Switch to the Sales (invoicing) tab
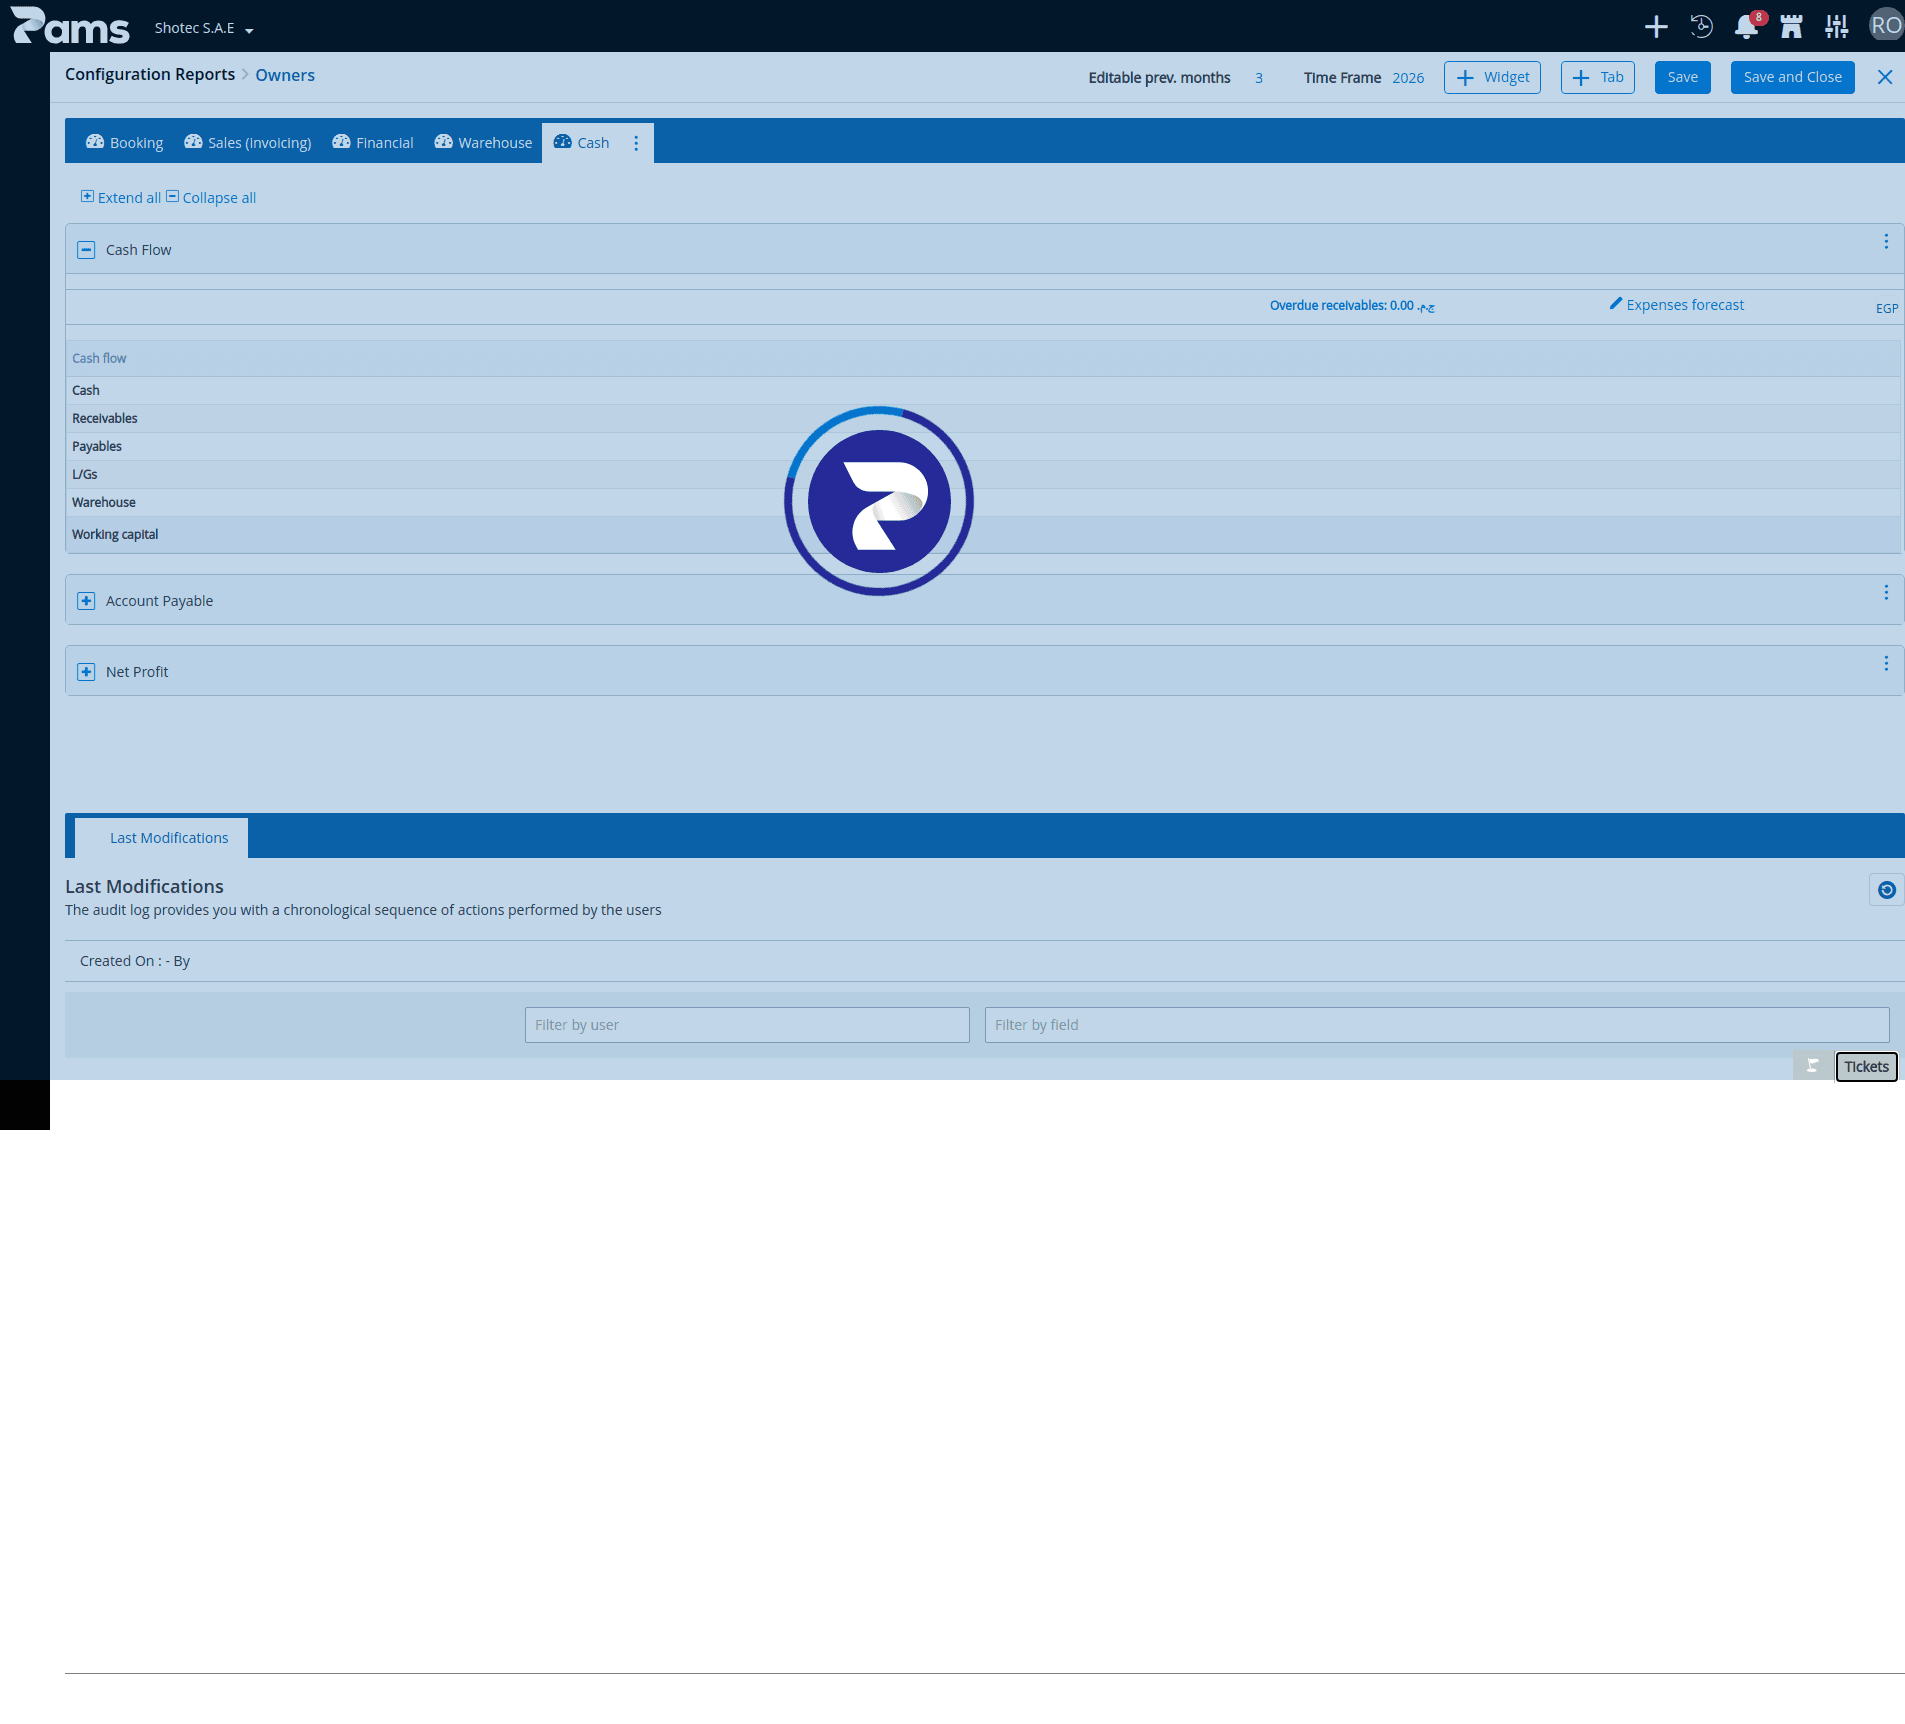 point(248,143)
